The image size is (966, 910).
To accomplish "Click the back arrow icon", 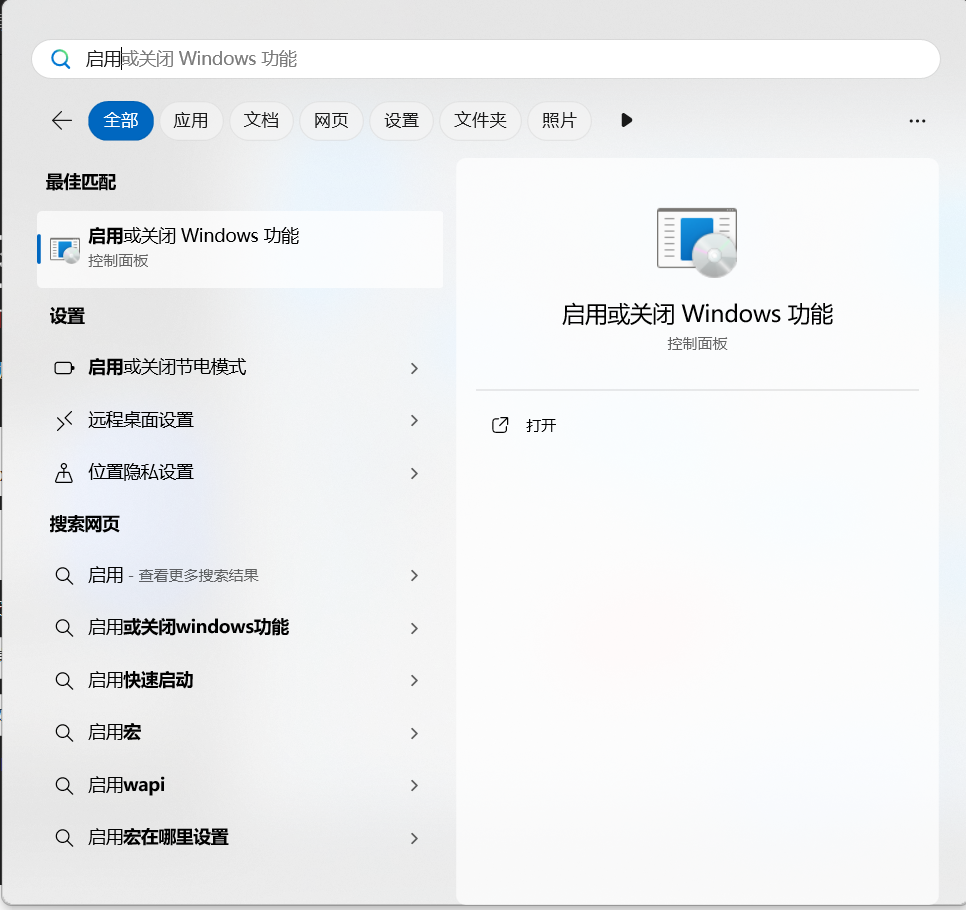I will click(x=62, y=120).
